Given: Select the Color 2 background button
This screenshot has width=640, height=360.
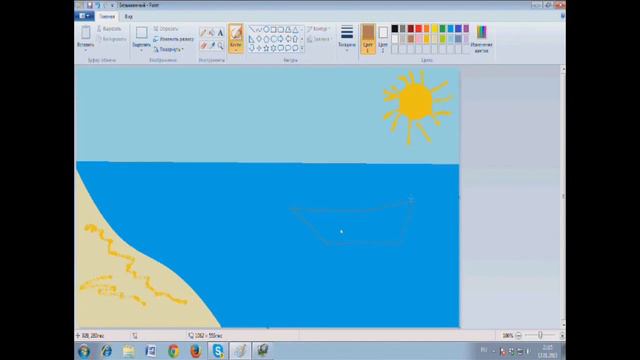Looking at the screenshot, I should 383,39.
